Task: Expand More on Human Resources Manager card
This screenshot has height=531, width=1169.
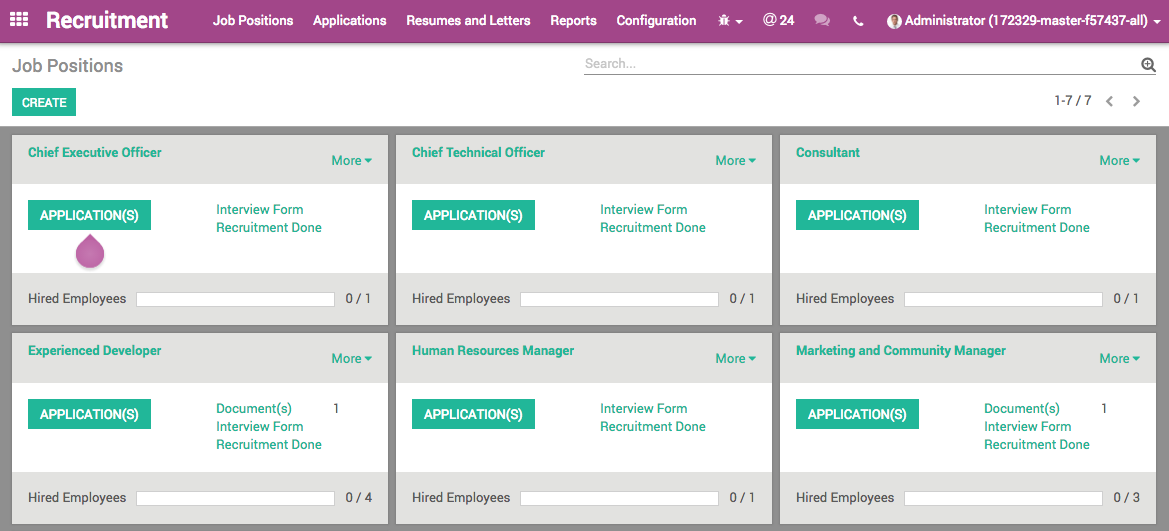Action: (735, 359)
